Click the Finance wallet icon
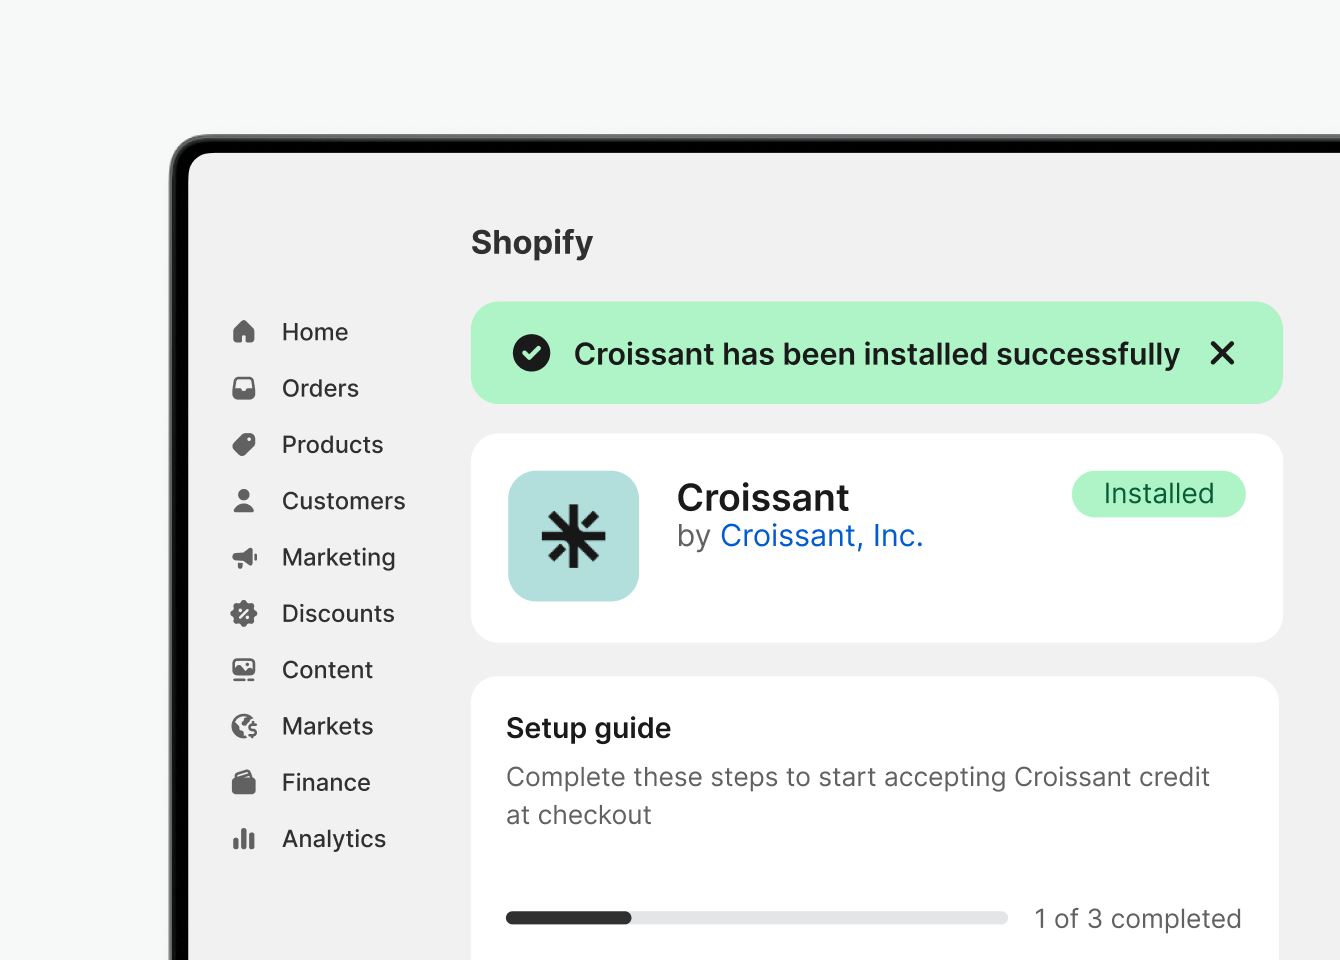 coord(244,782)
